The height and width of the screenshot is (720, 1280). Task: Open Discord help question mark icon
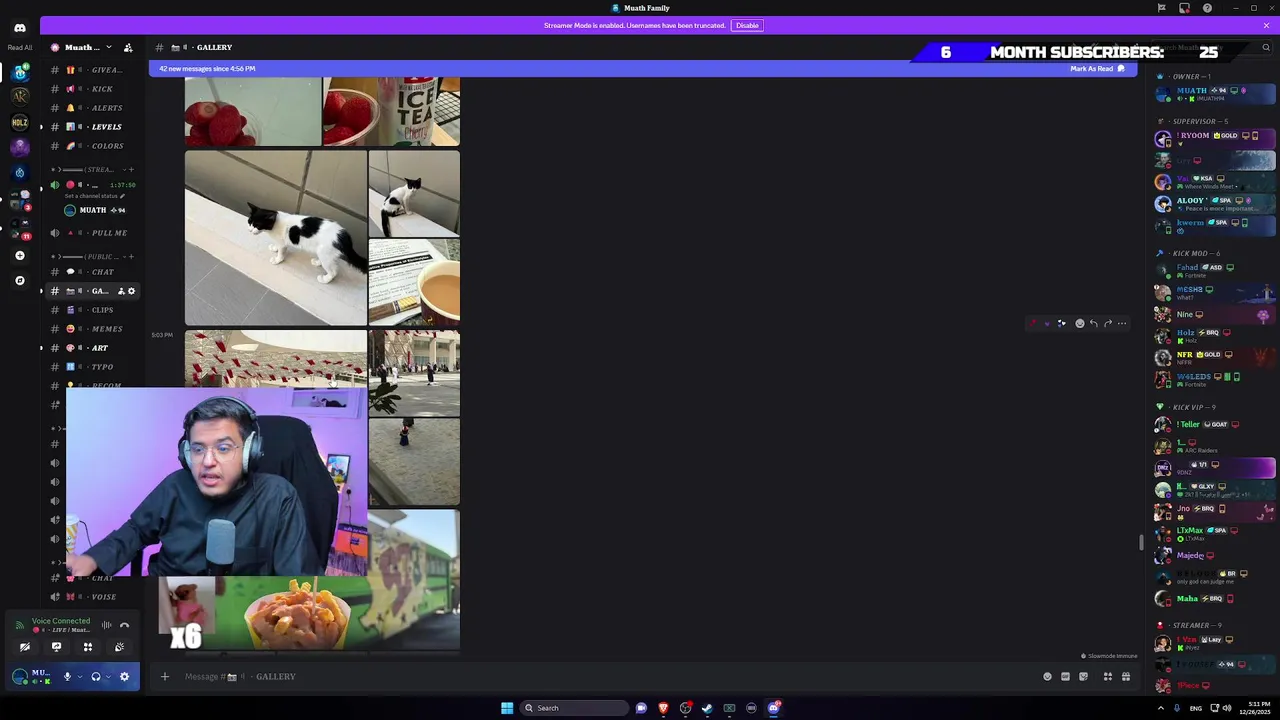click(x=1207, y=8)
